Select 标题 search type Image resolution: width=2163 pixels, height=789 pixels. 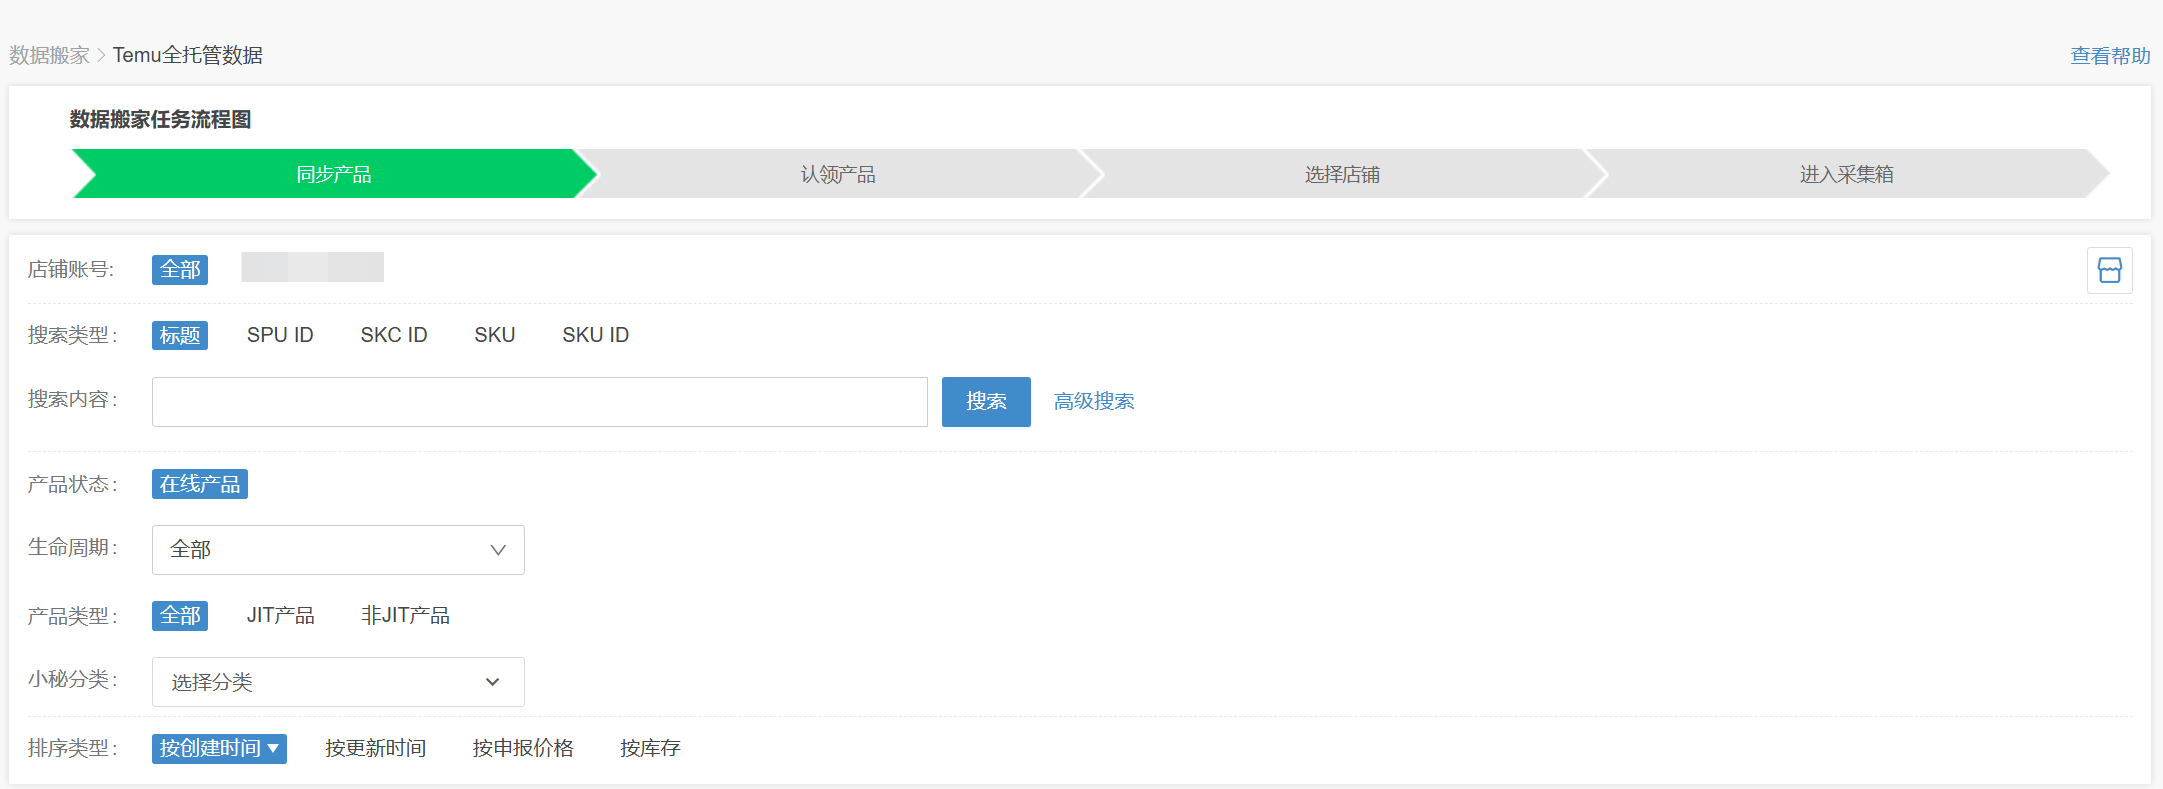(x=180, y=335)
